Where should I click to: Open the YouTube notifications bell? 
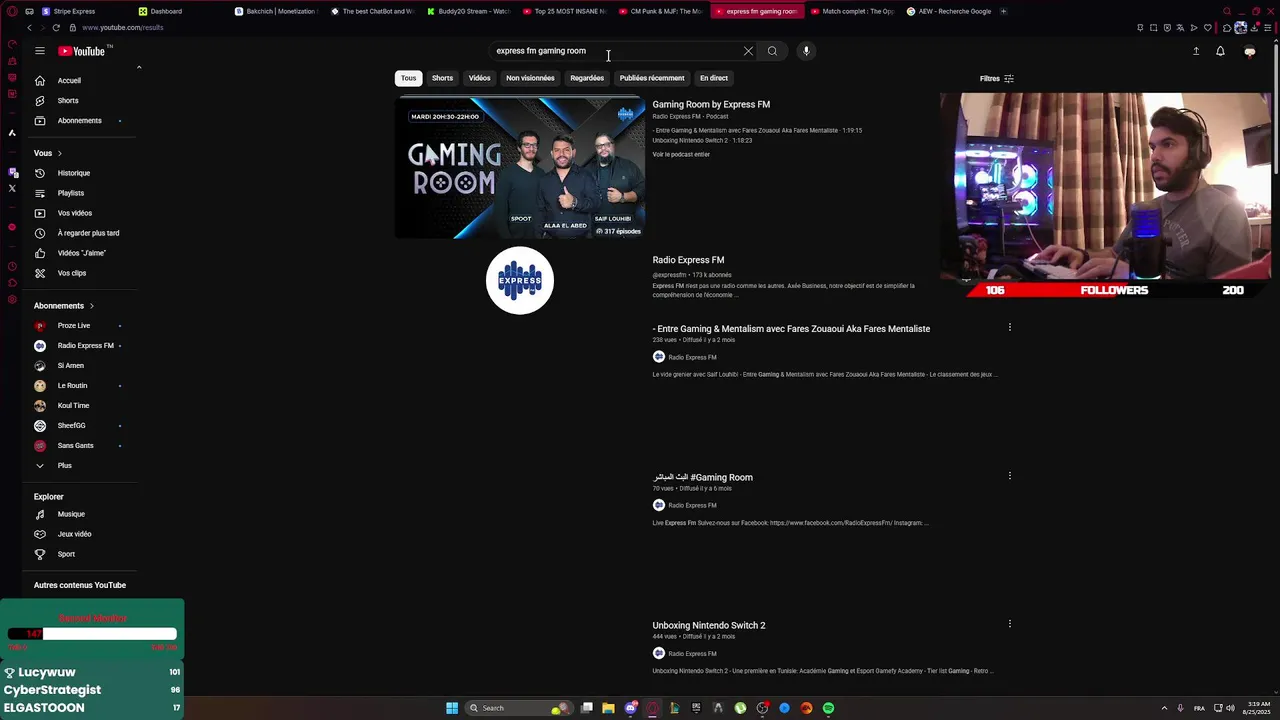pos(1220,51)
